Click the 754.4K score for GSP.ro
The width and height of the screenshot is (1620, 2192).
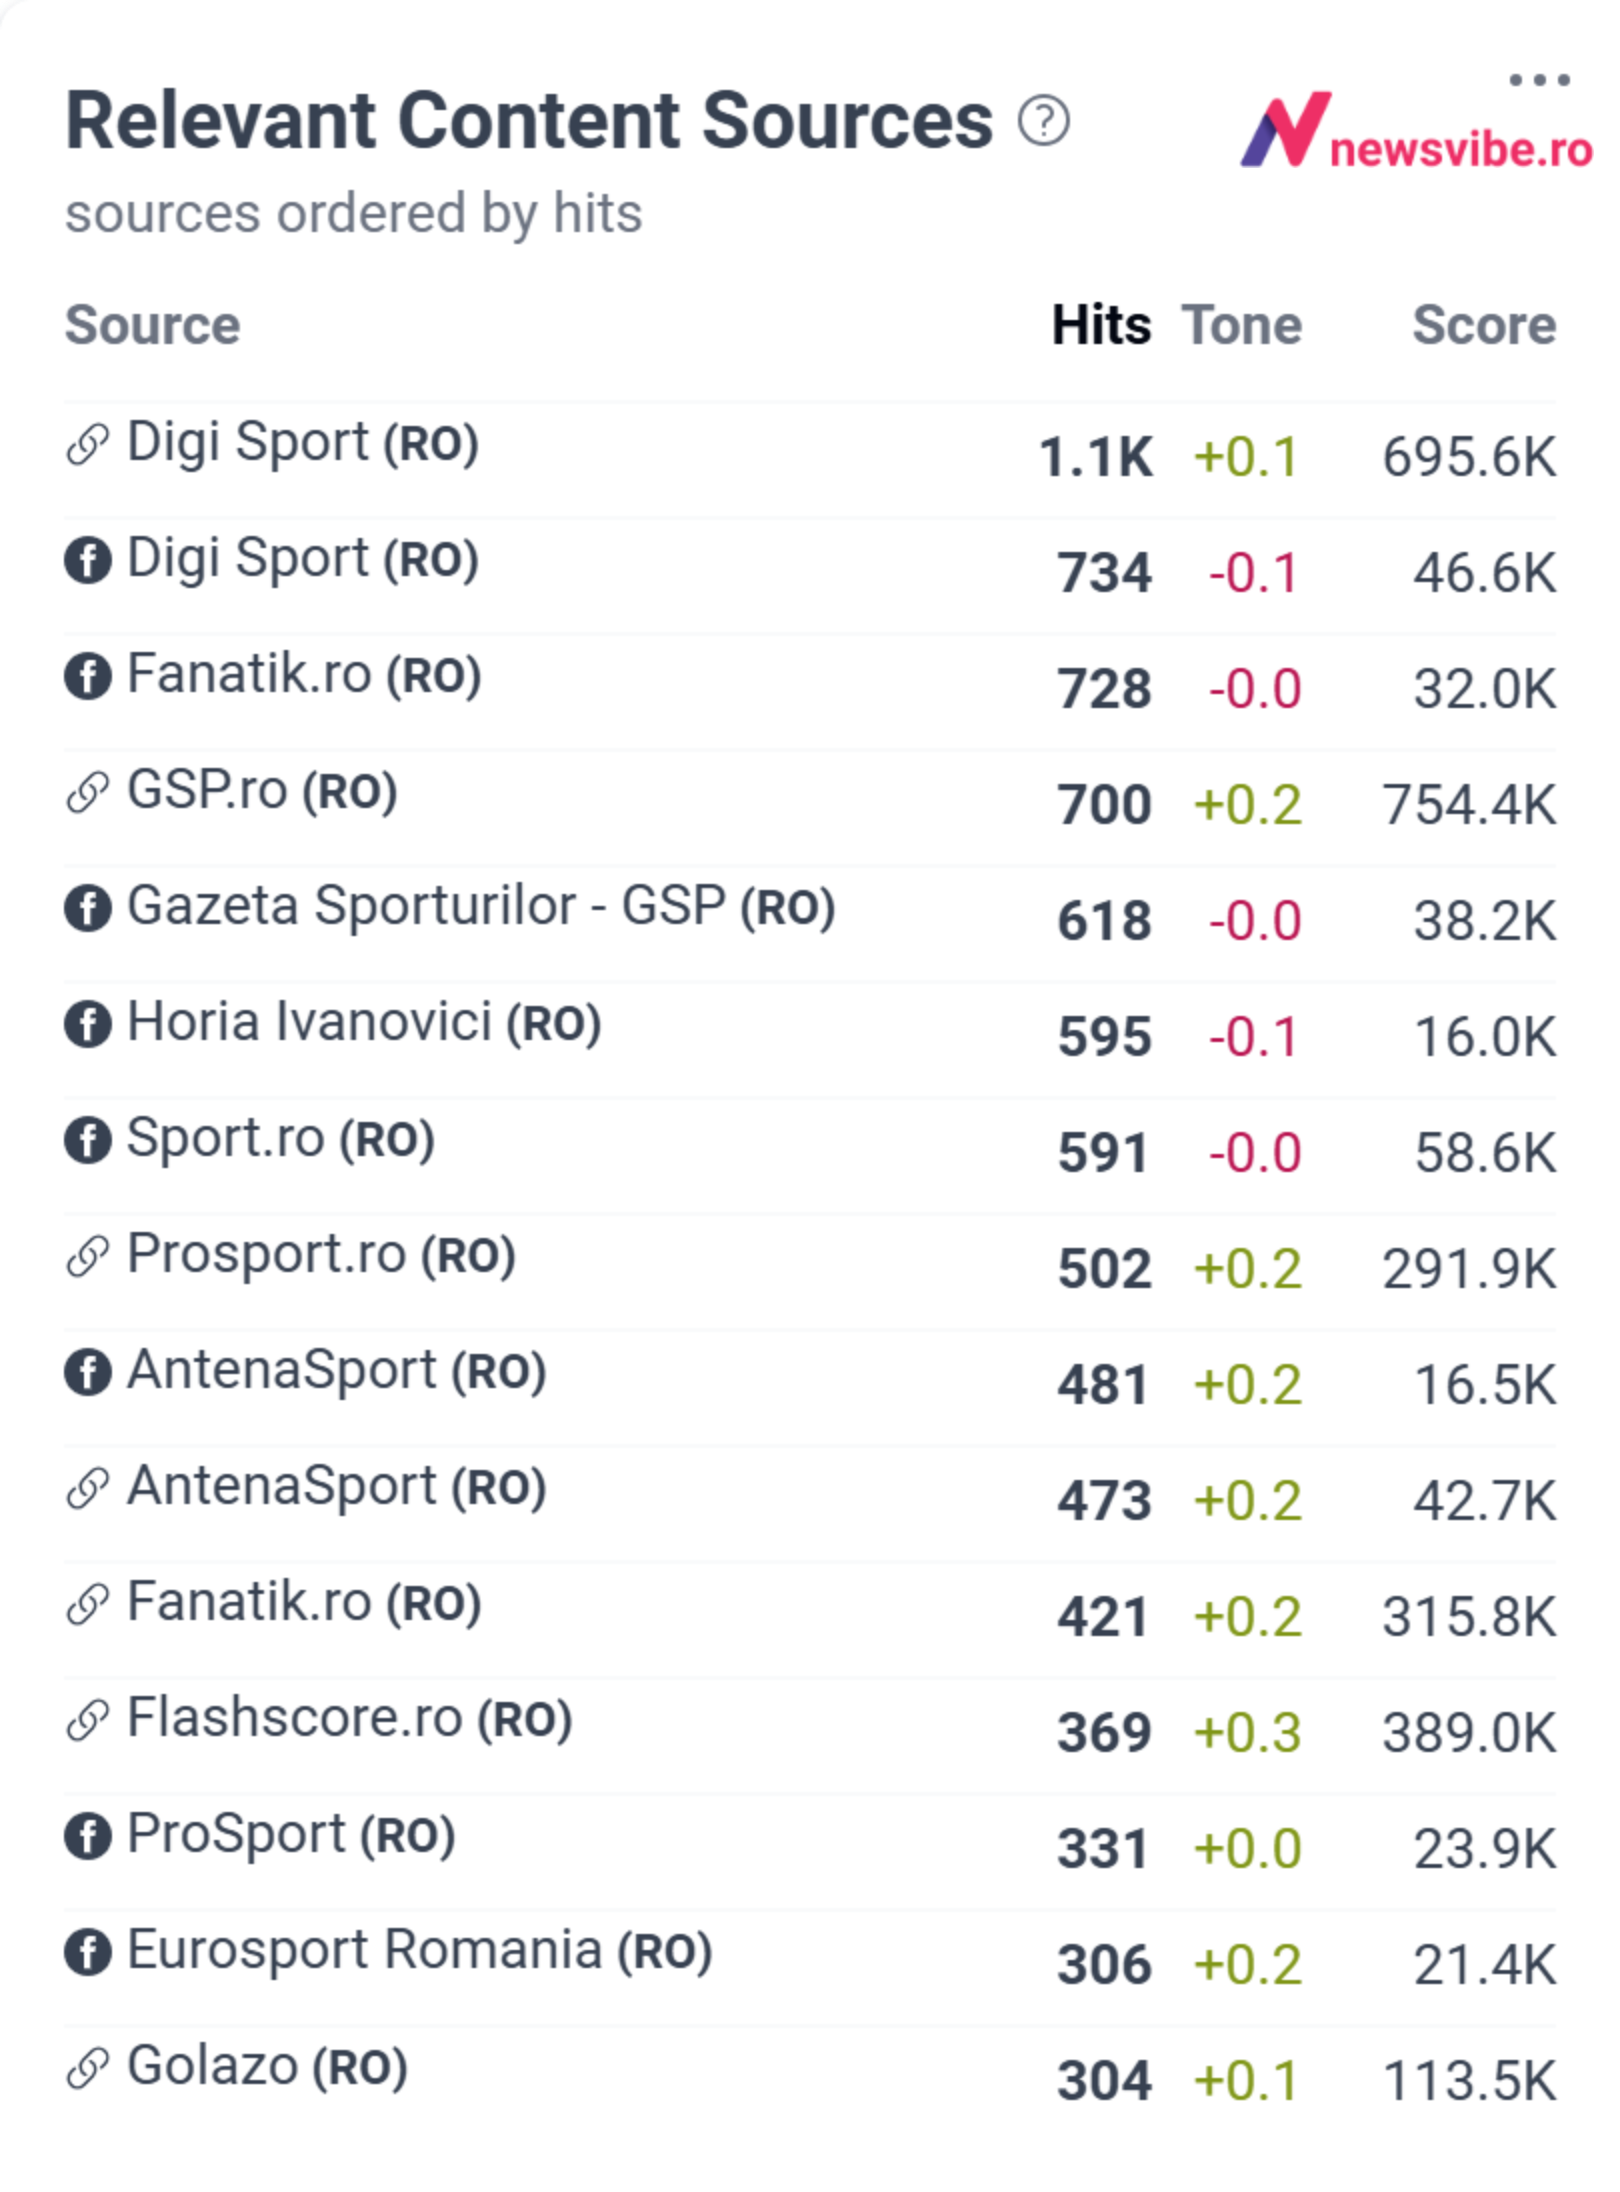coord(1469,805)
